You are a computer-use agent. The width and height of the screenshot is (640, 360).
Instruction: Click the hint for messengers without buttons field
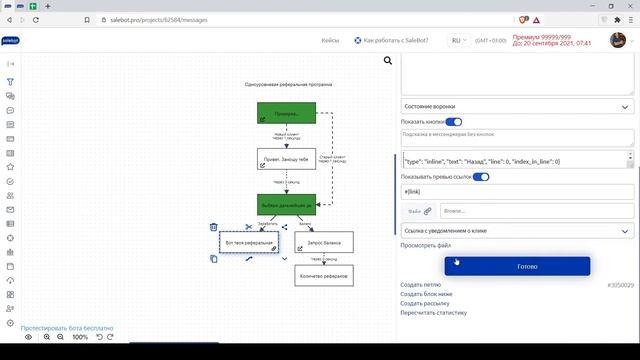(x=518, y=138)
